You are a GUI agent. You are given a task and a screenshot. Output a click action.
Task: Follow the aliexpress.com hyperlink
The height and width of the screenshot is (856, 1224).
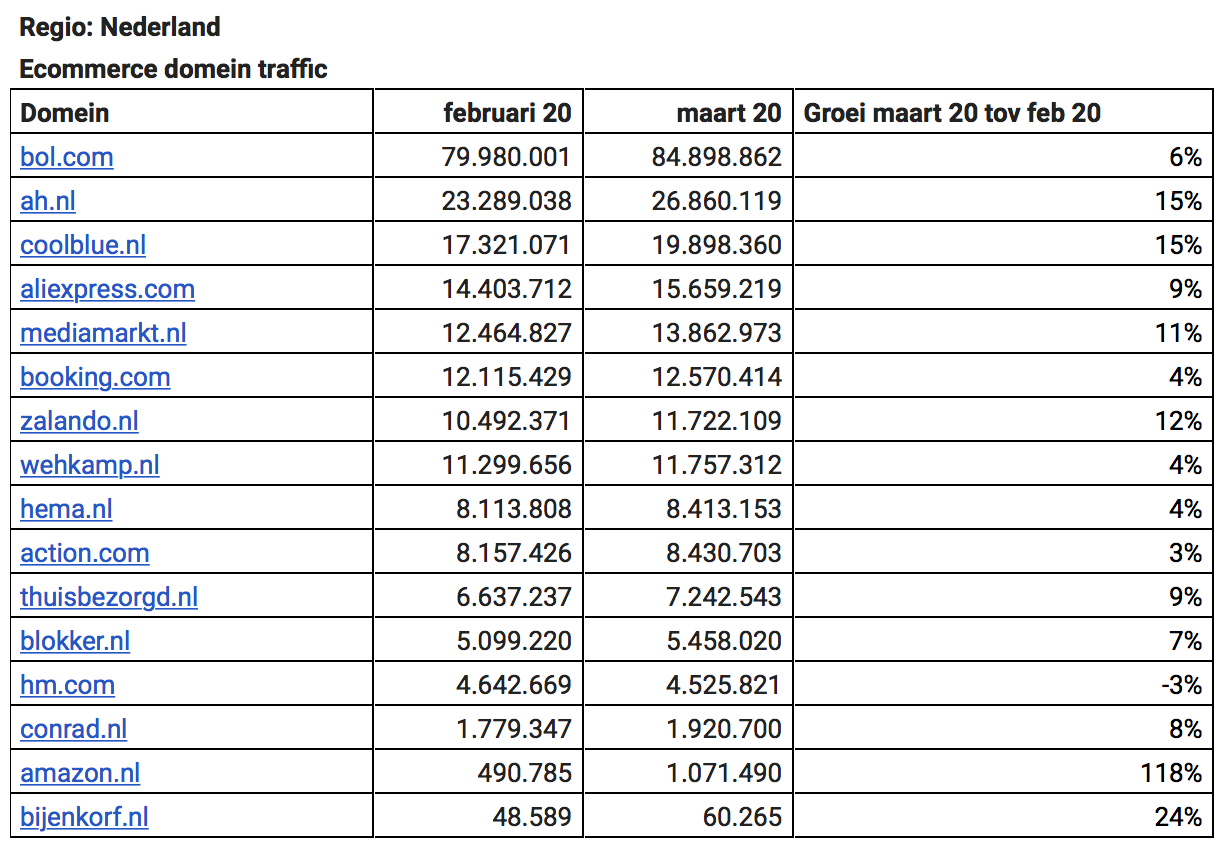click(107, 289)
